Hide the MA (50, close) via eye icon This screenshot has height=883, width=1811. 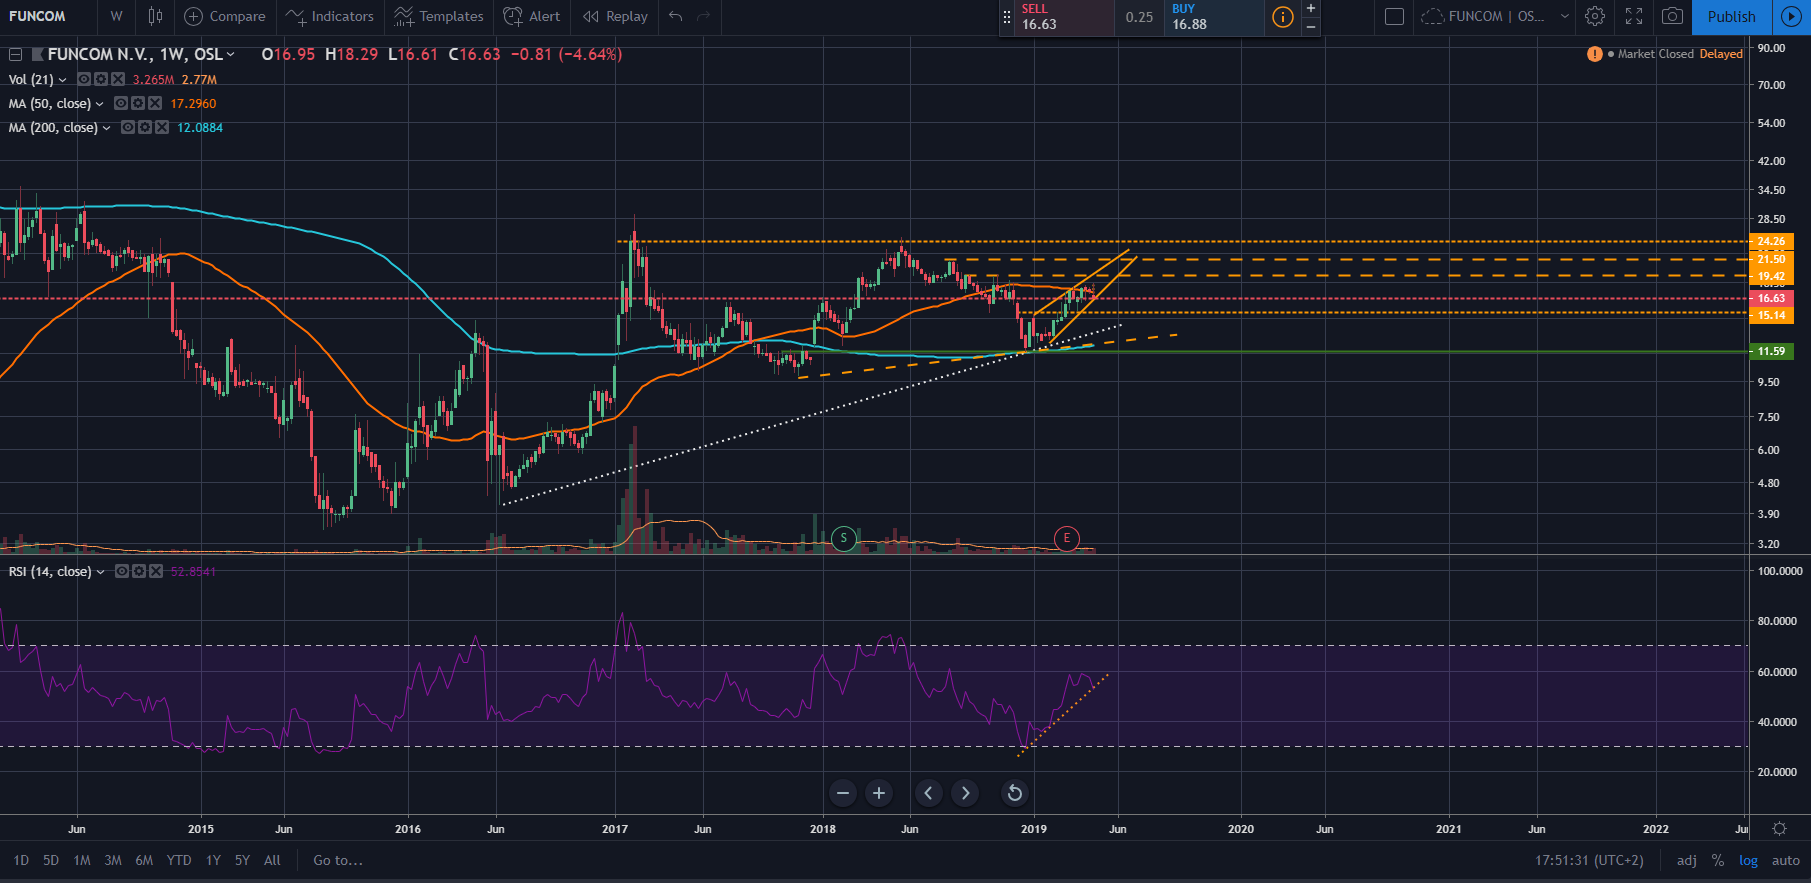click(x=121, y=103)
